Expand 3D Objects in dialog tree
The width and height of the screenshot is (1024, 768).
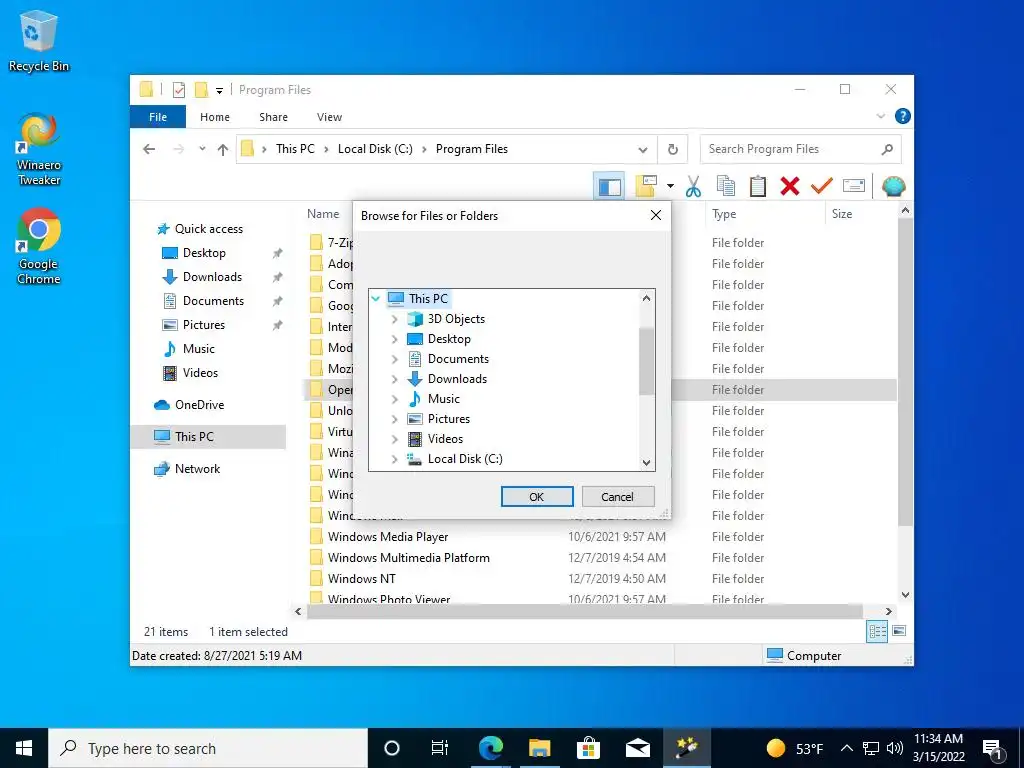394,319
